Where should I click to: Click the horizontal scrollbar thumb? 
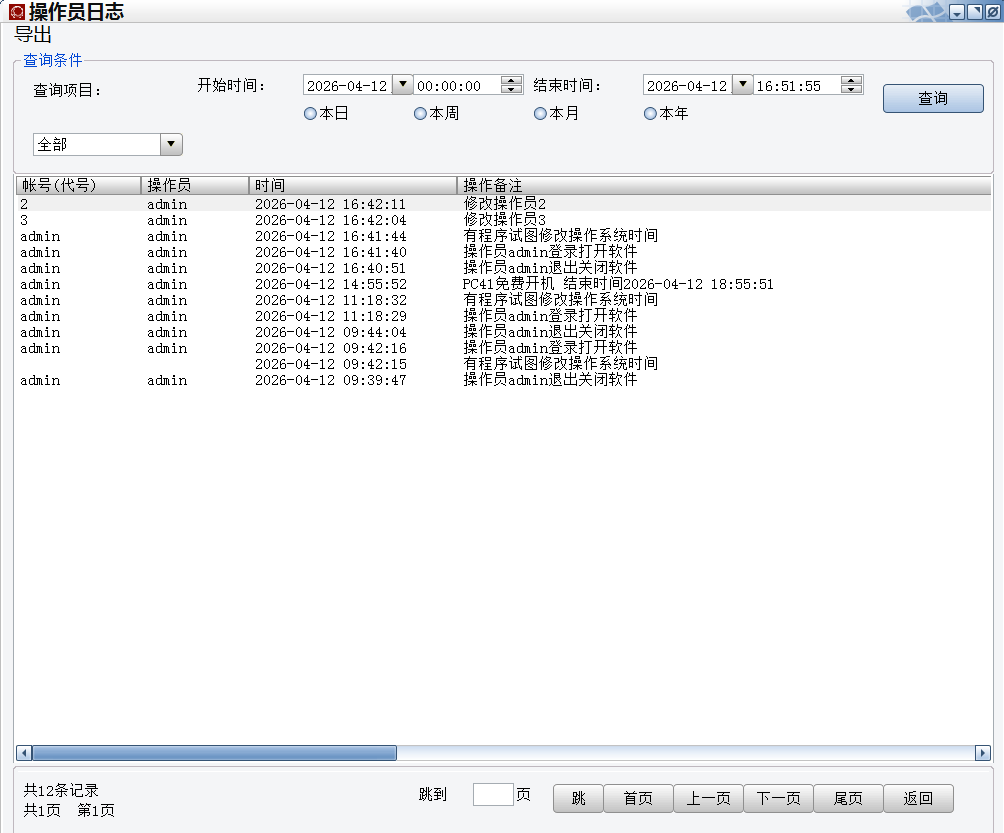click(x=215, y=753)
